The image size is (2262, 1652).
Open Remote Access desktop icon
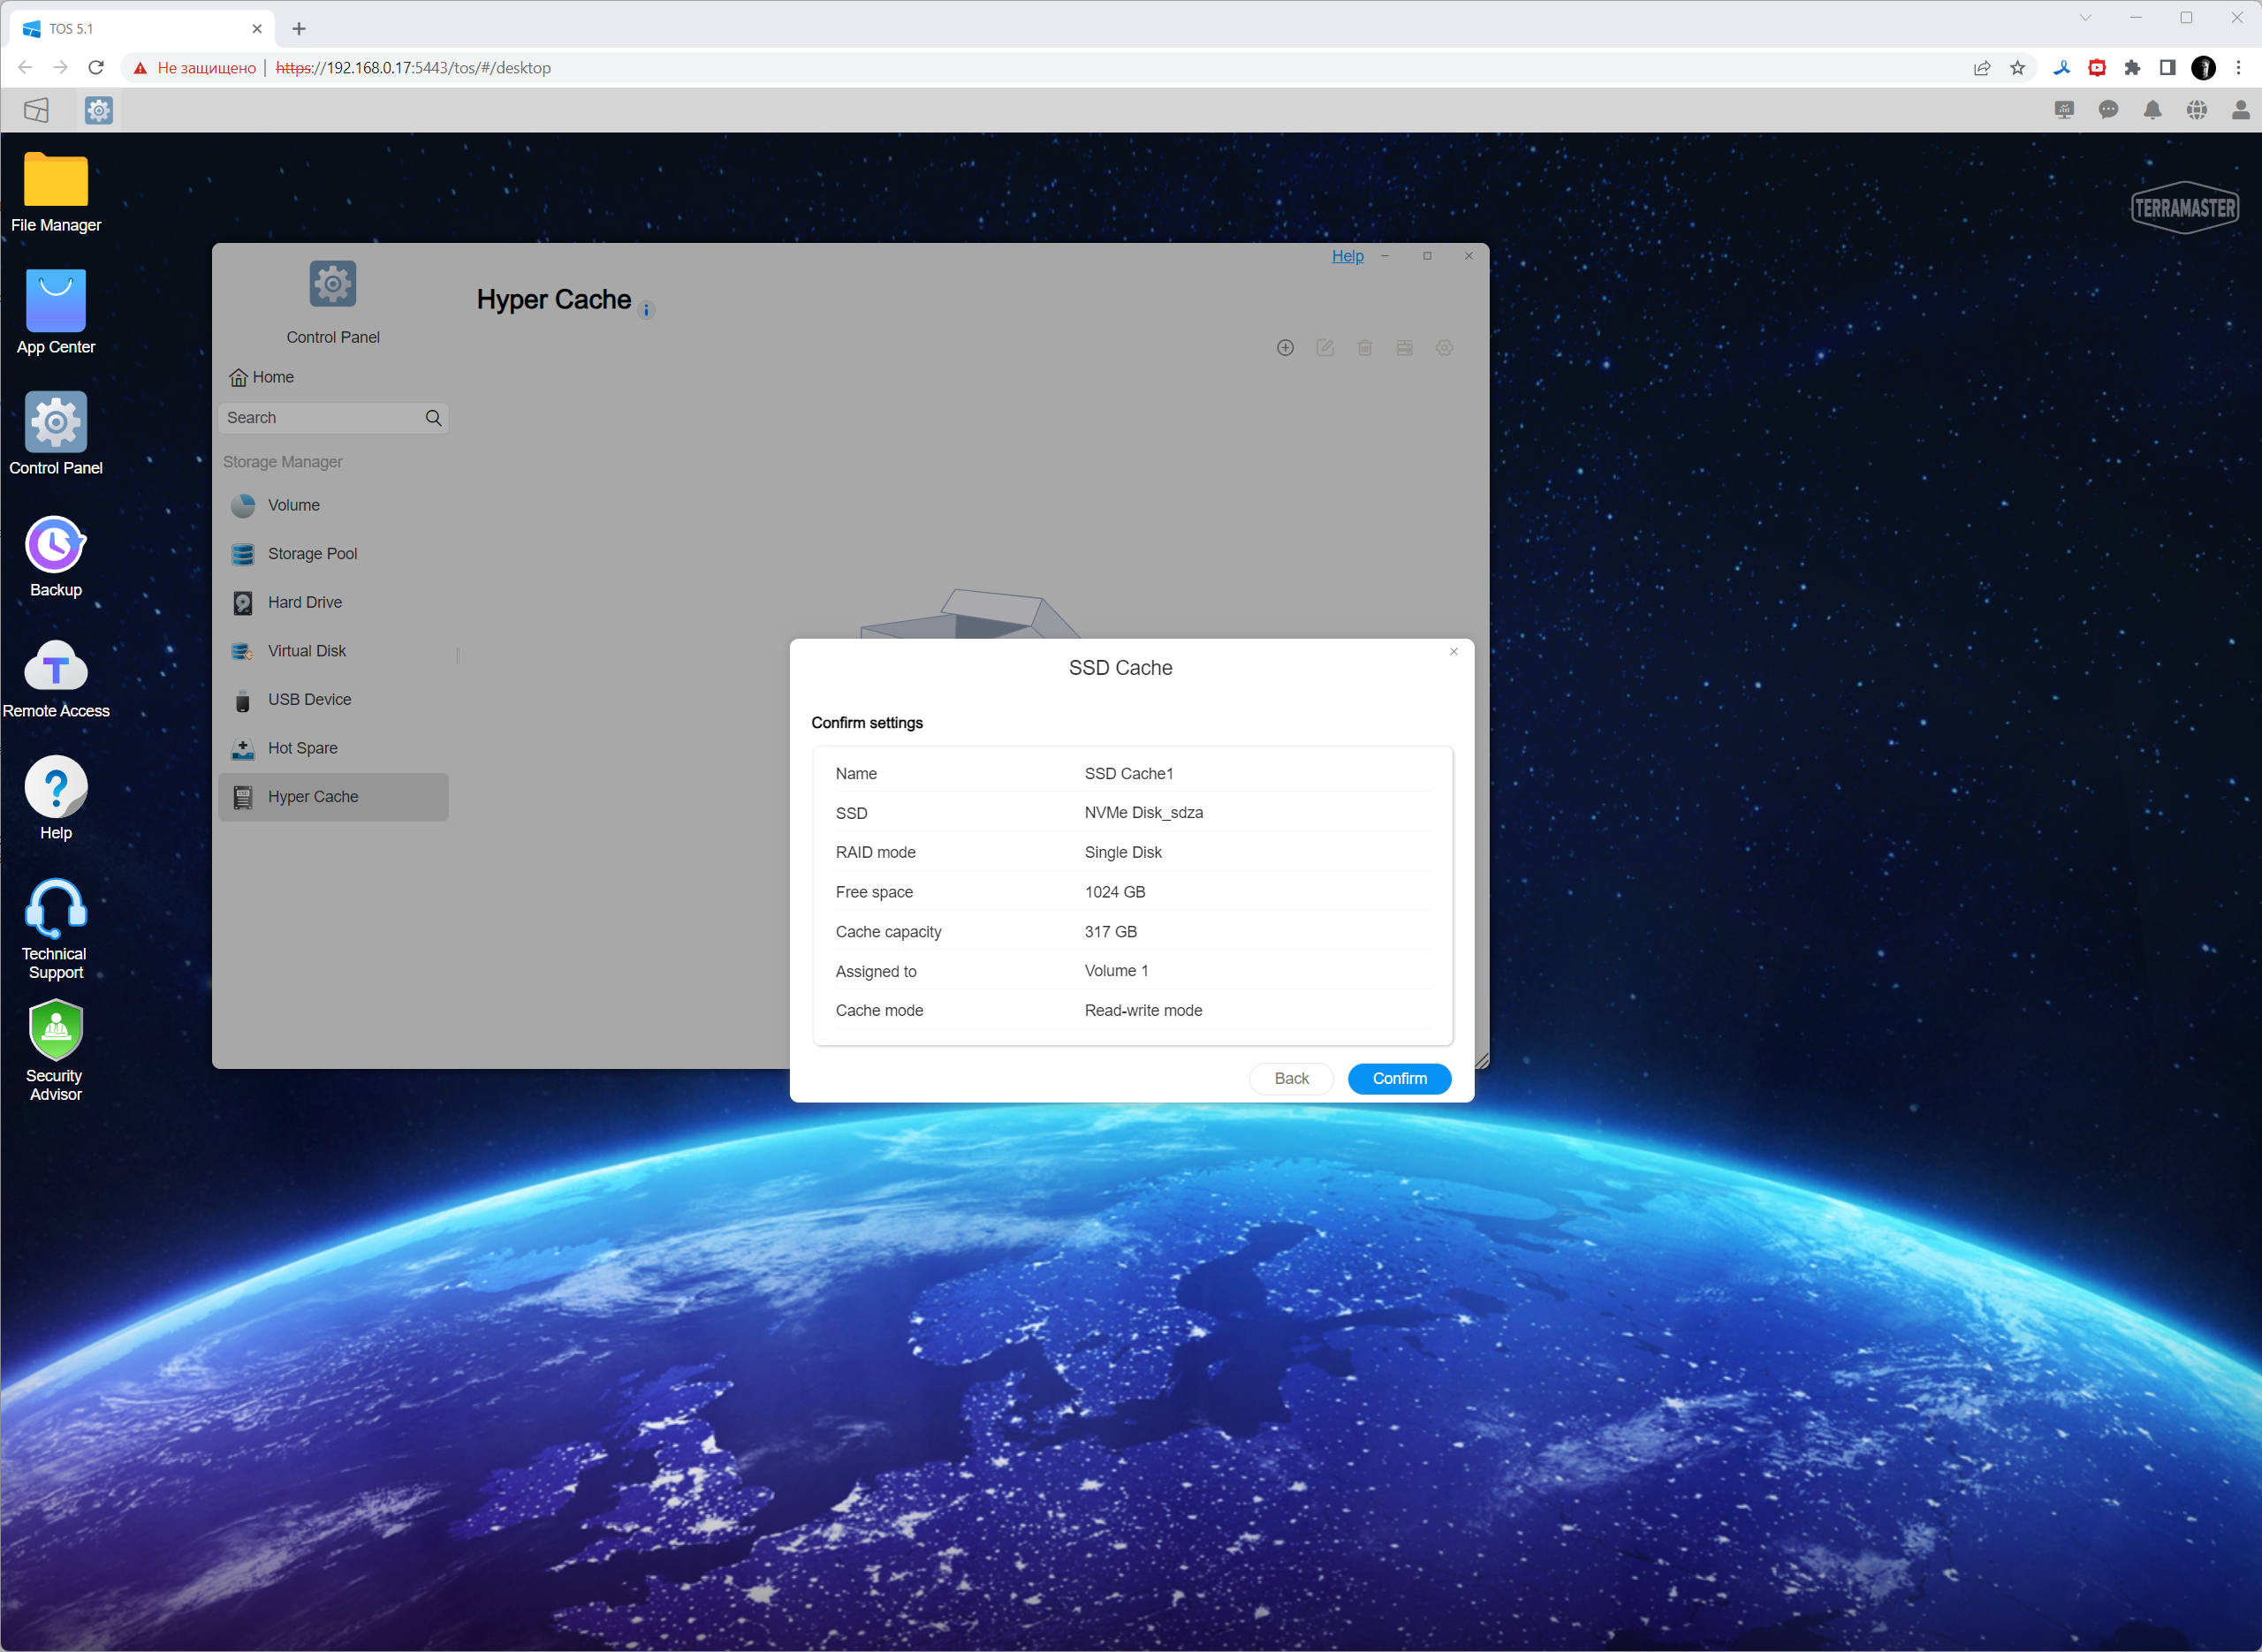click(56, 668)
